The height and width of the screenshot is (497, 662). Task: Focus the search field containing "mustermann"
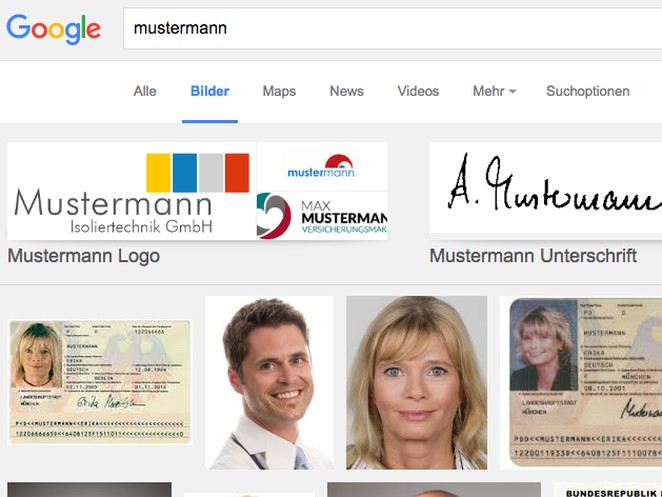click(x=390, y=28)
